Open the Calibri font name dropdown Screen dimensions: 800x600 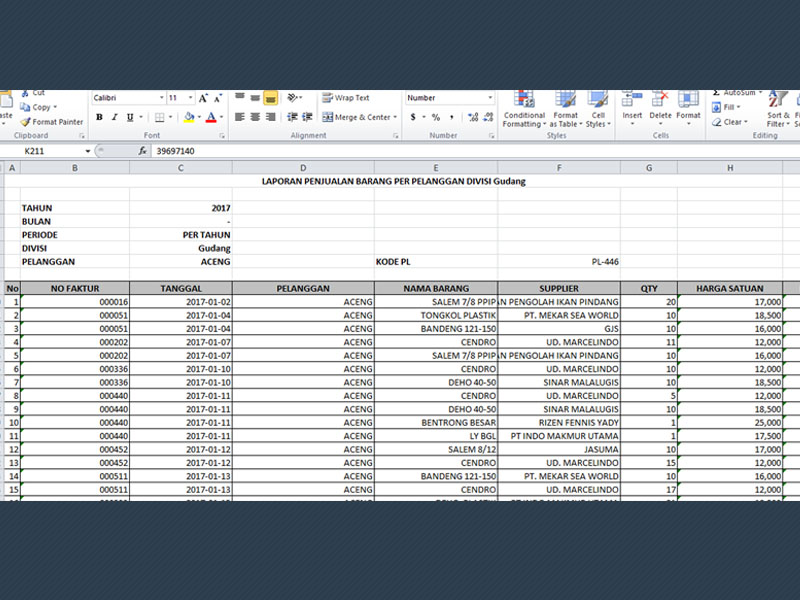point(162,98)
